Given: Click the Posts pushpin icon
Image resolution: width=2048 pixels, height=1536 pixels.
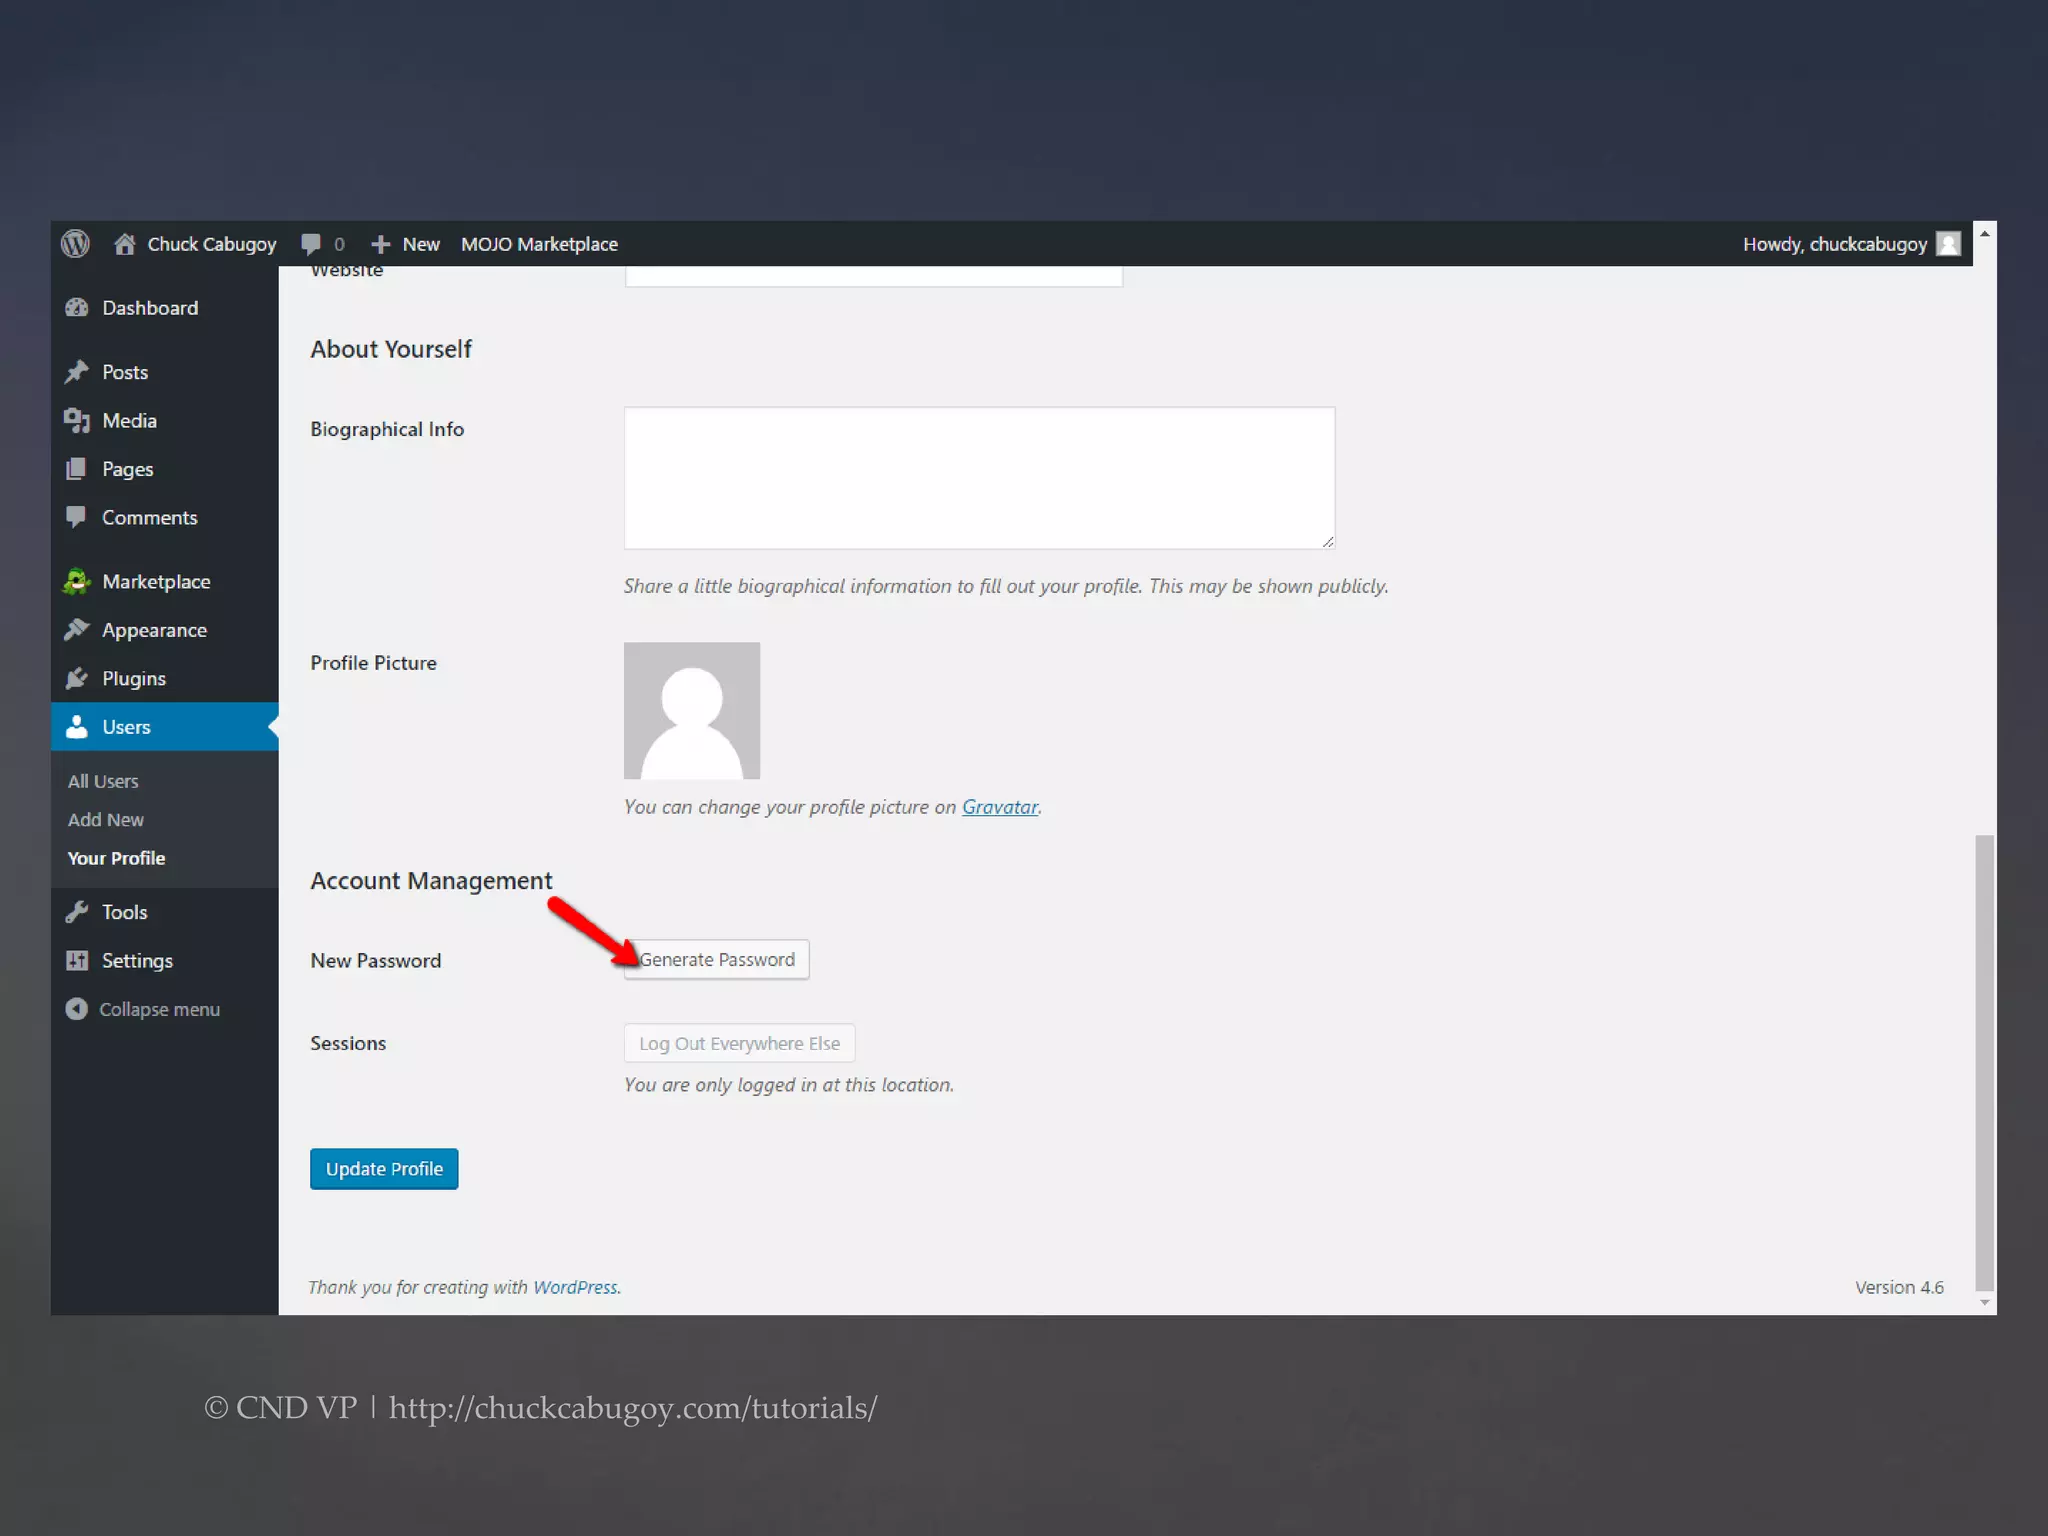Looking at the screenshot, I should [x=77, y=372].
